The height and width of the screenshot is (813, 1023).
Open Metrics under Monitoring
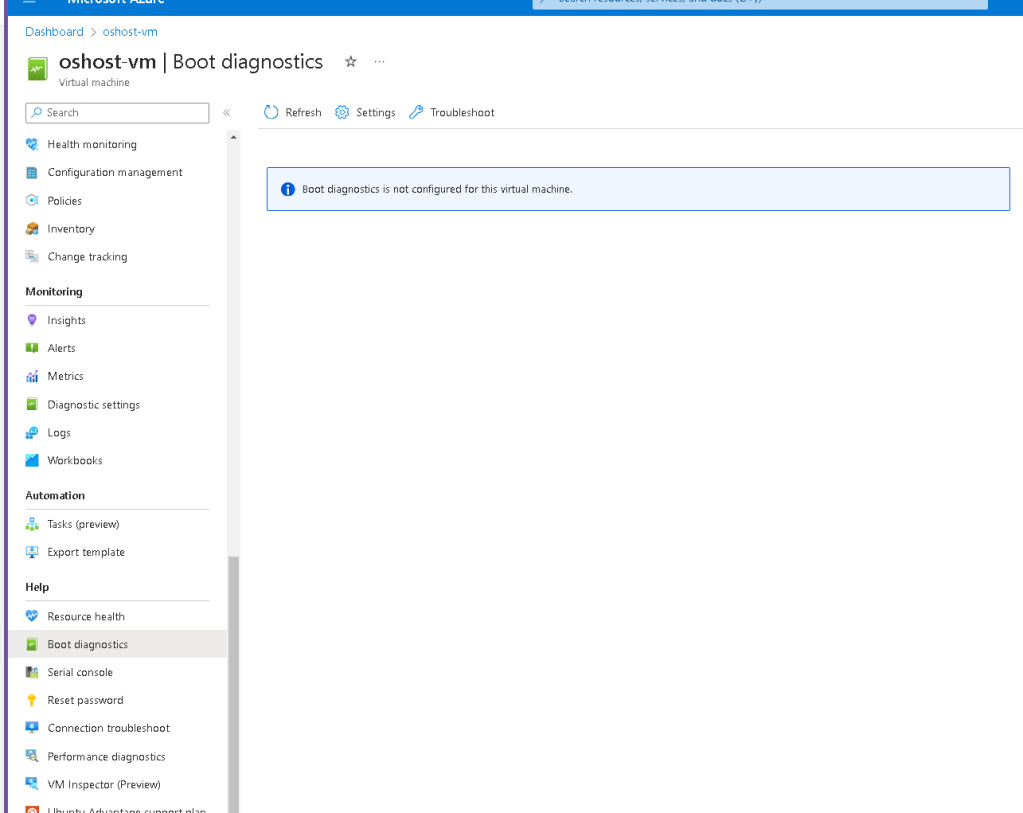[x=65, y=376]
